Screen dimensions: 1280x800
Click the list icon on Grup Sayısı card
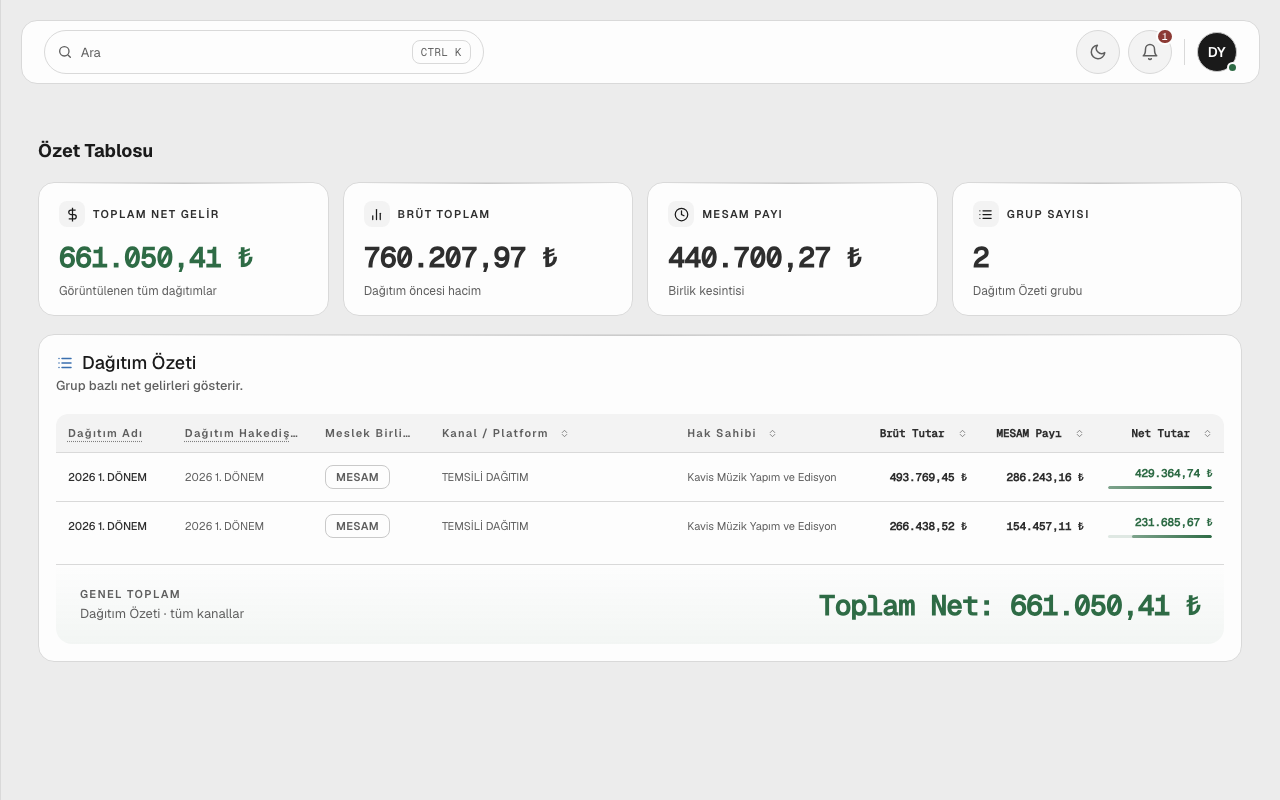tap(986, 214)
